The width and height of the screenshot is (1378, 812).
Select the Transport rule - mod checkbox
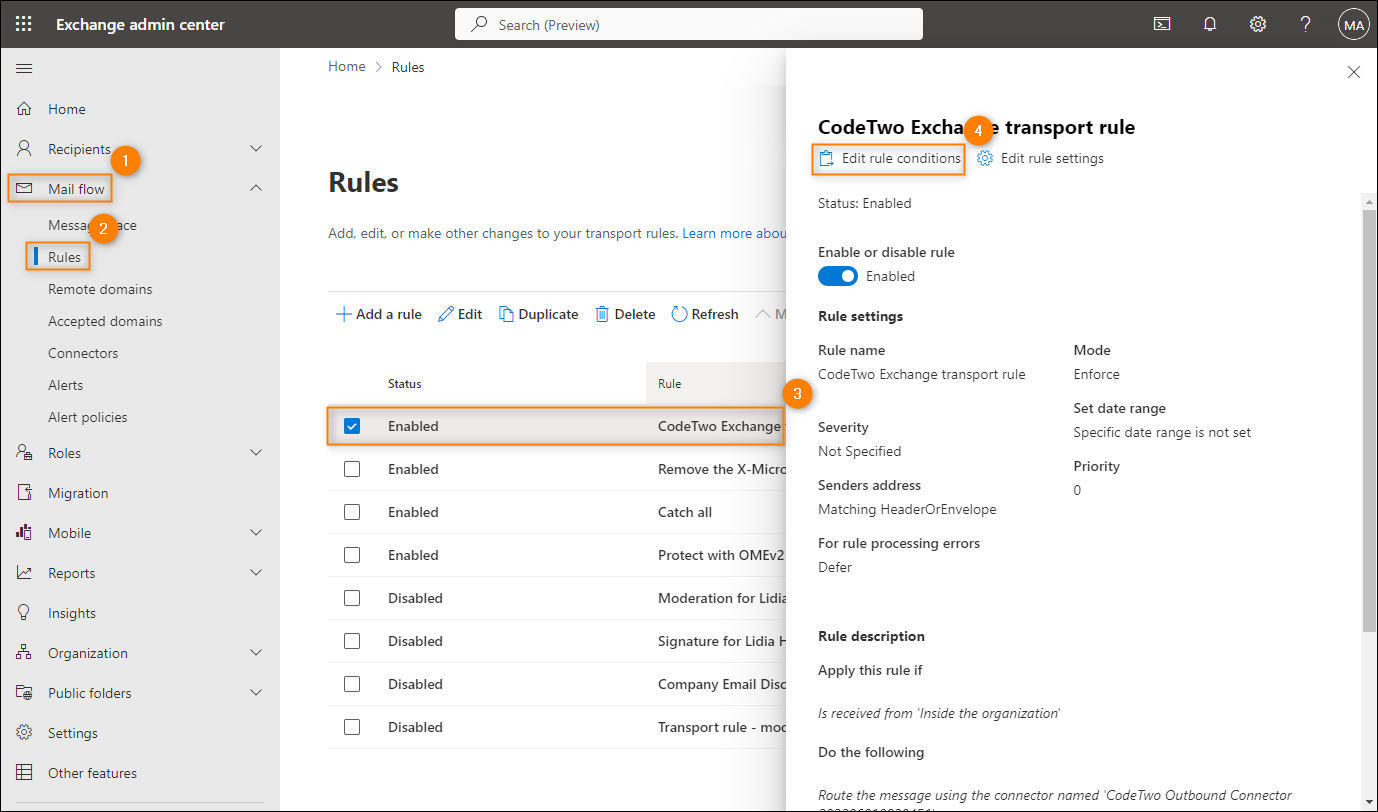pos(352,727)
